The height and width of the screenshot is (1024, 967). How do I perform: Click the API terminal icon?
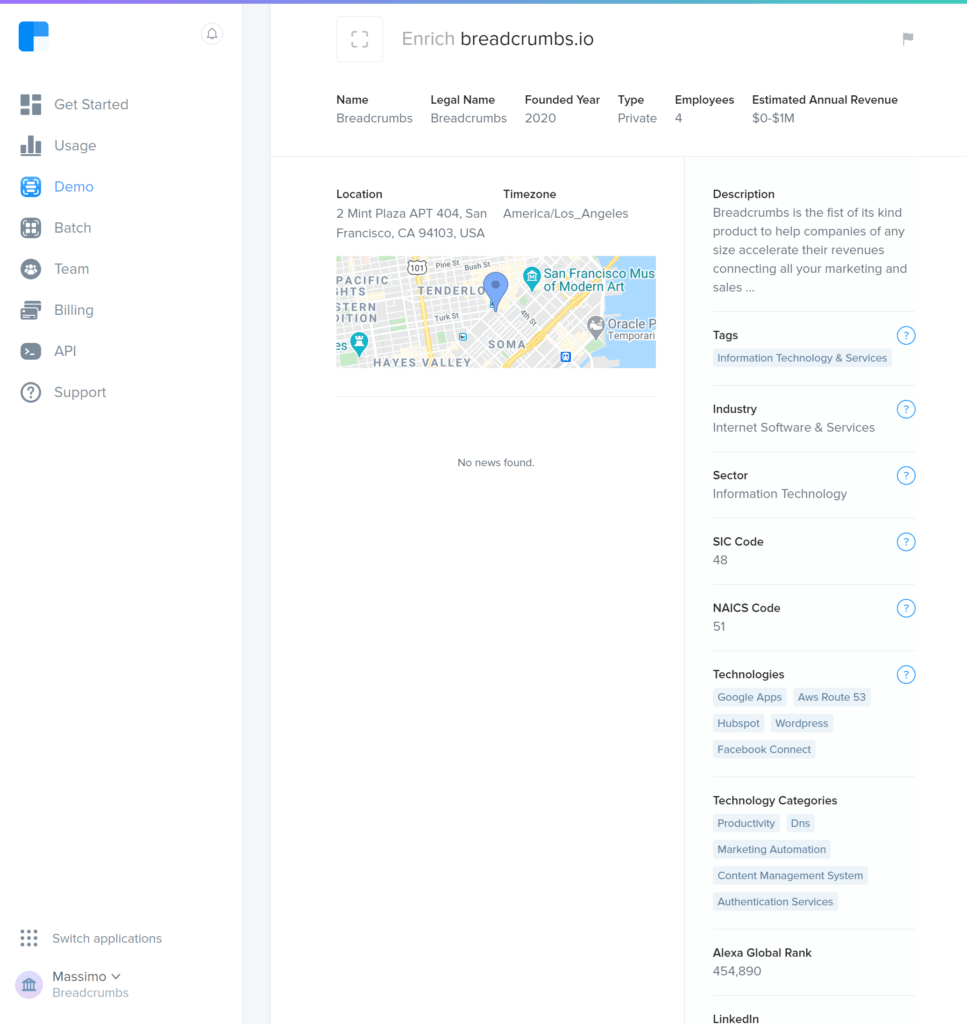(x=31, y=351)
